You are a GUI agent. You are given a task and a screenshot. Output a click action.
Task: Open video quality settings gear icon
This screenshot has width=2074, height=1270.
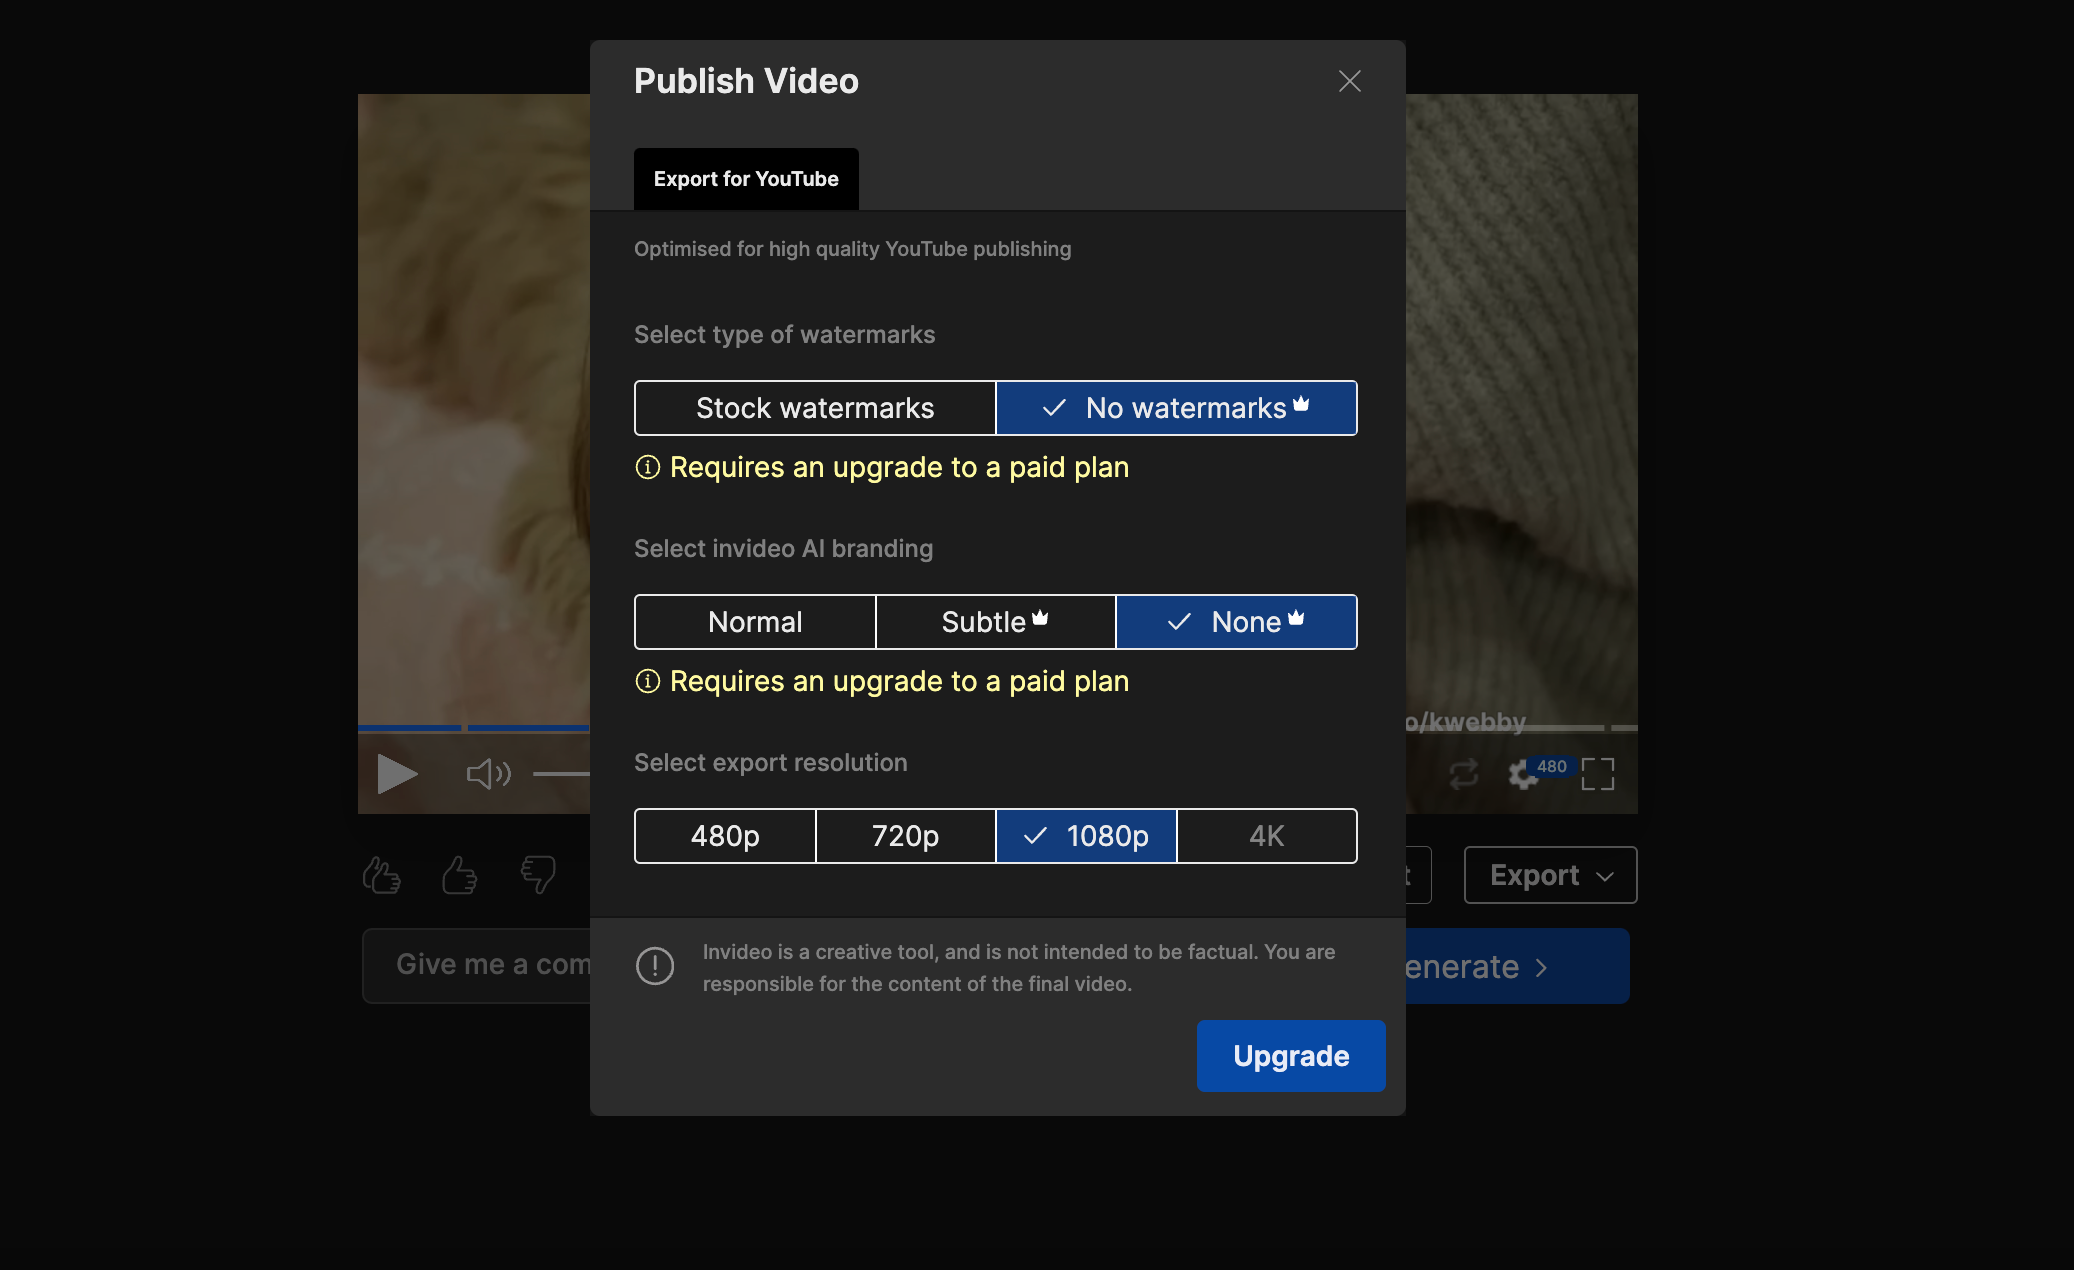click(x=1523, y=774)
